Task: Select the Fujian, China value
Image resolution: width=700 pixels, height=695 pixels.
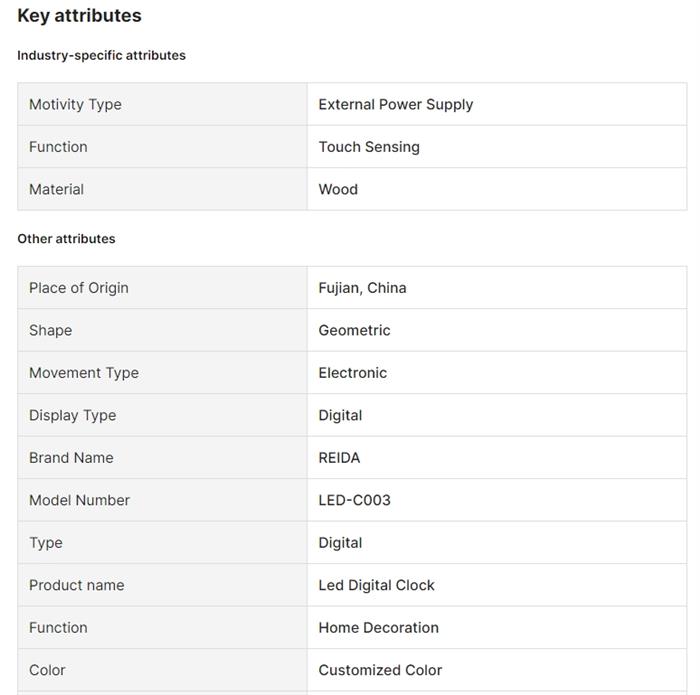Action: (x=362, y=288)
